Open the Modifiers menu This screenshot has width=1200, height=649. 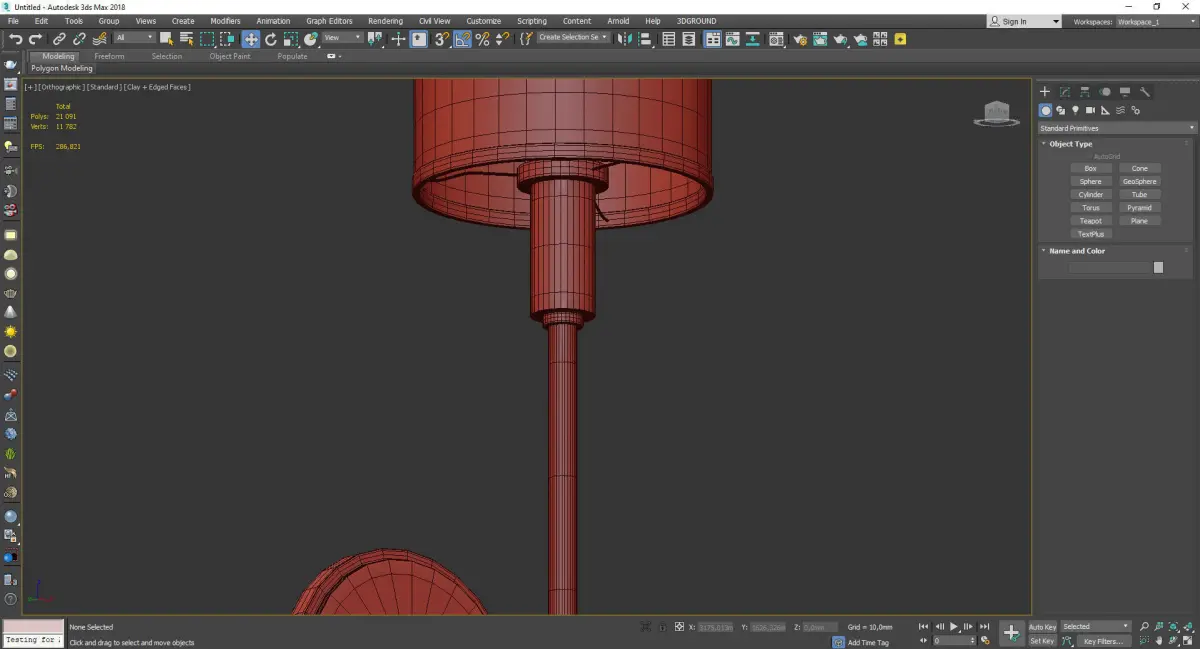(225, 21)
